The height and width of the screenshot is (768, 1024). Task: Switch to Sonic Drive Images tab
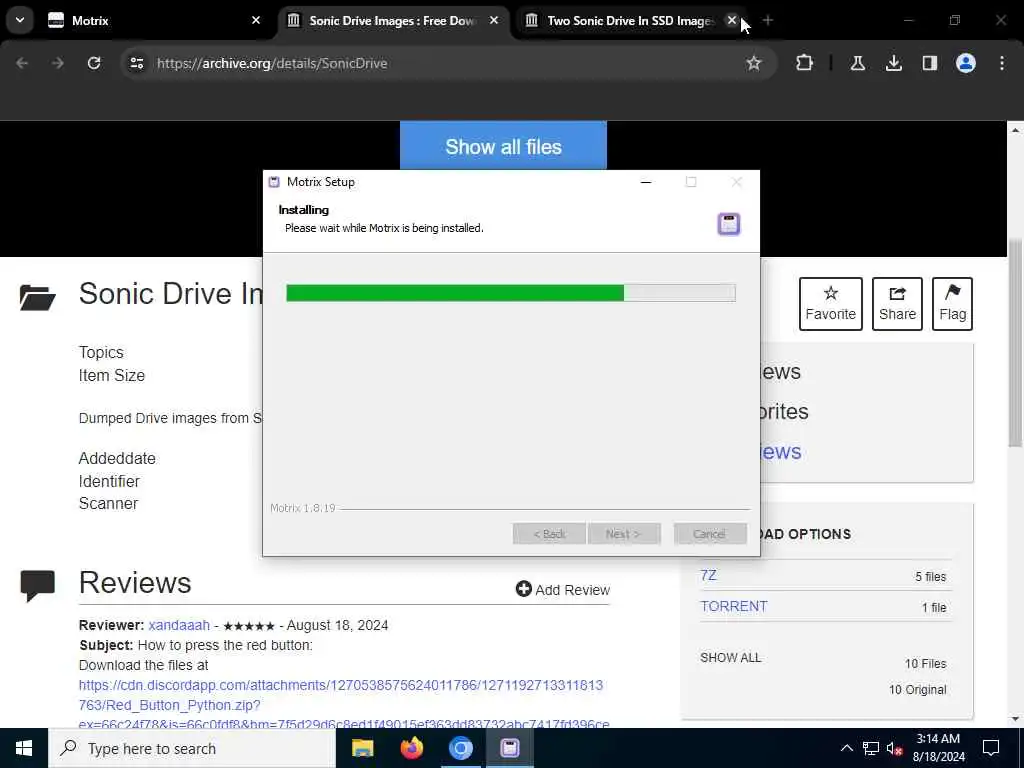point(392,20)
